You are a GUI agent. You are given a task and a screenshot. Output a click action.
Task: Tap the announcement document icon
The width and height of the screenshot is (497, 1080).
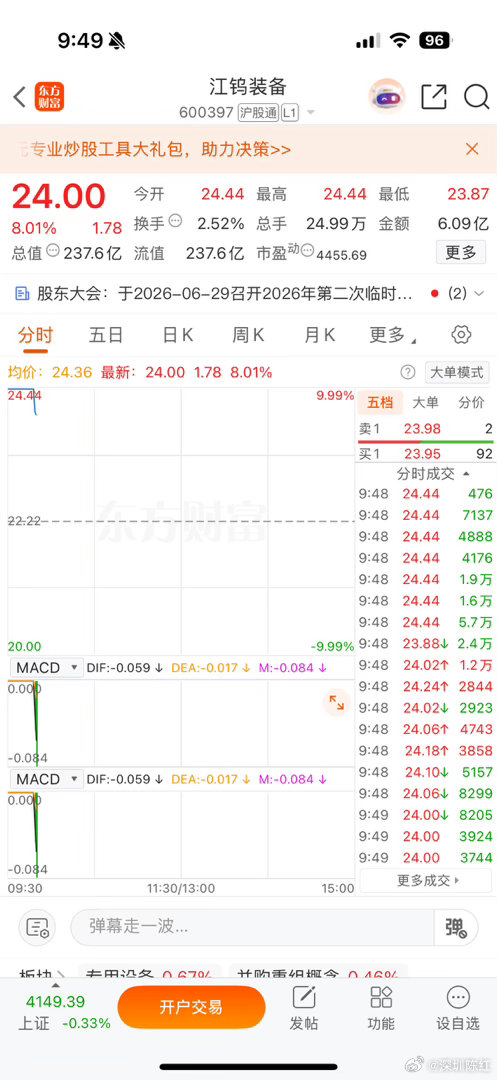pos(22,294)
